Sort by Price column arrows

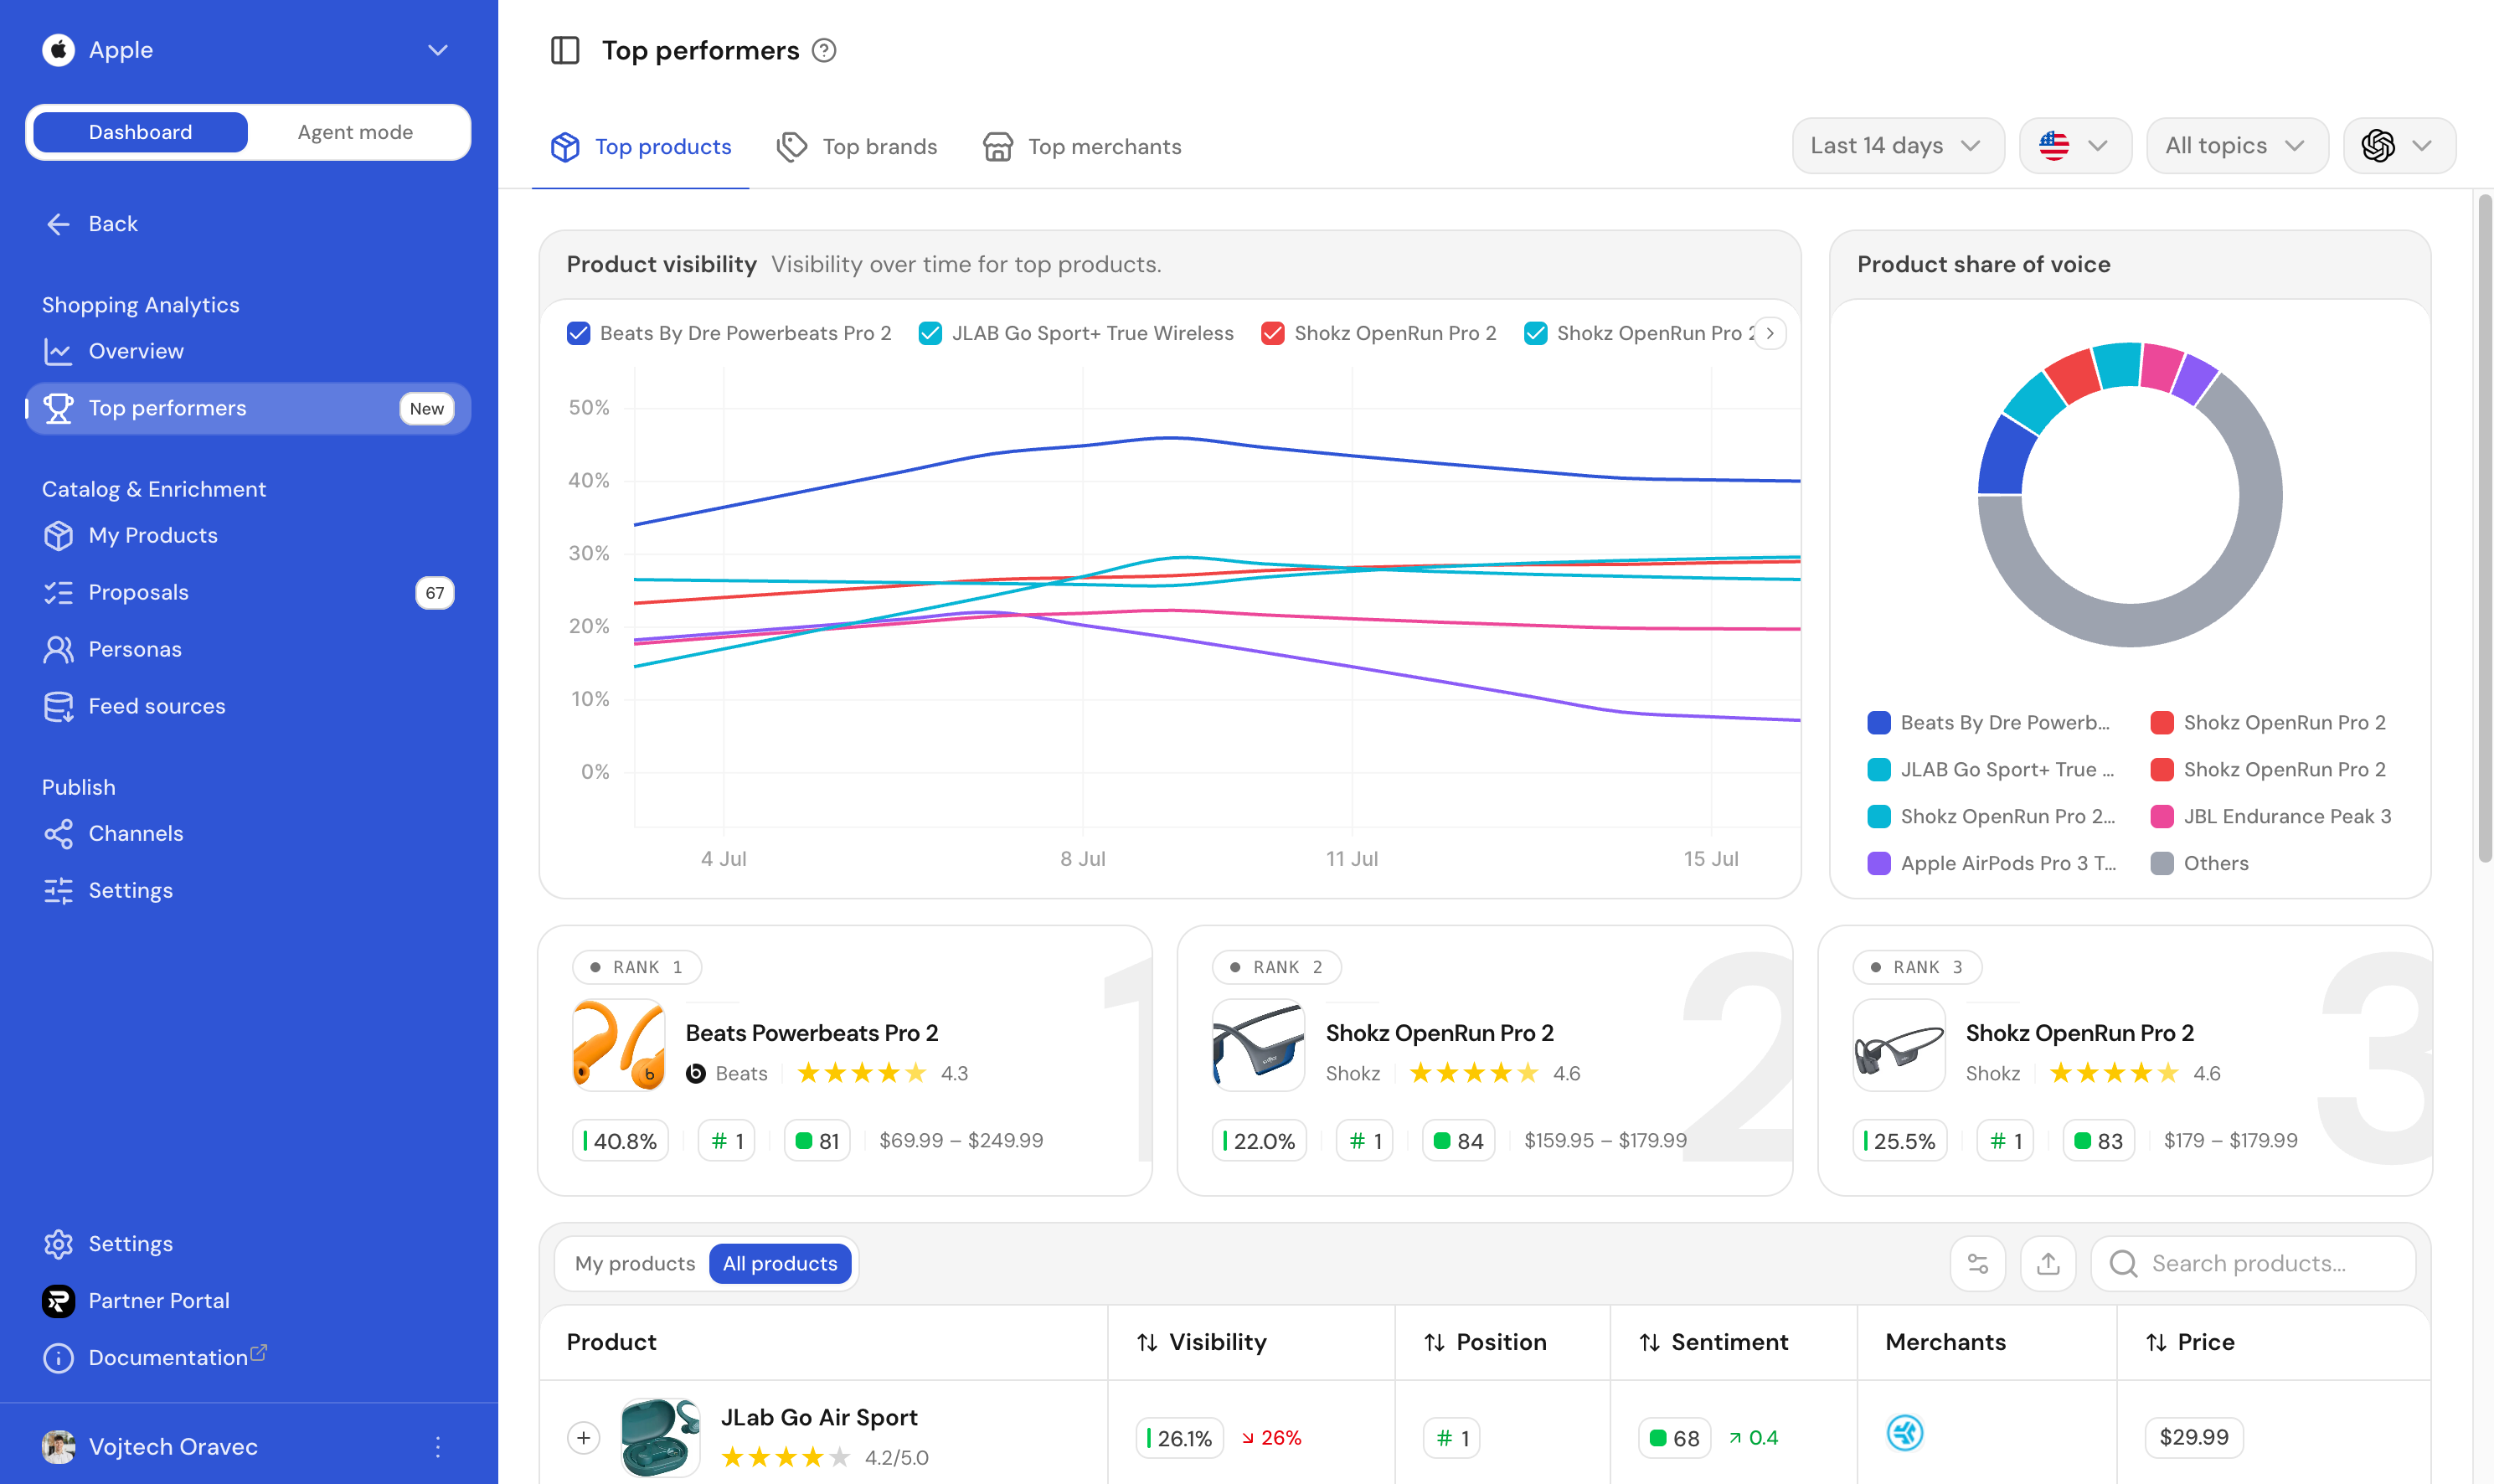[x=2155, y=1342]
